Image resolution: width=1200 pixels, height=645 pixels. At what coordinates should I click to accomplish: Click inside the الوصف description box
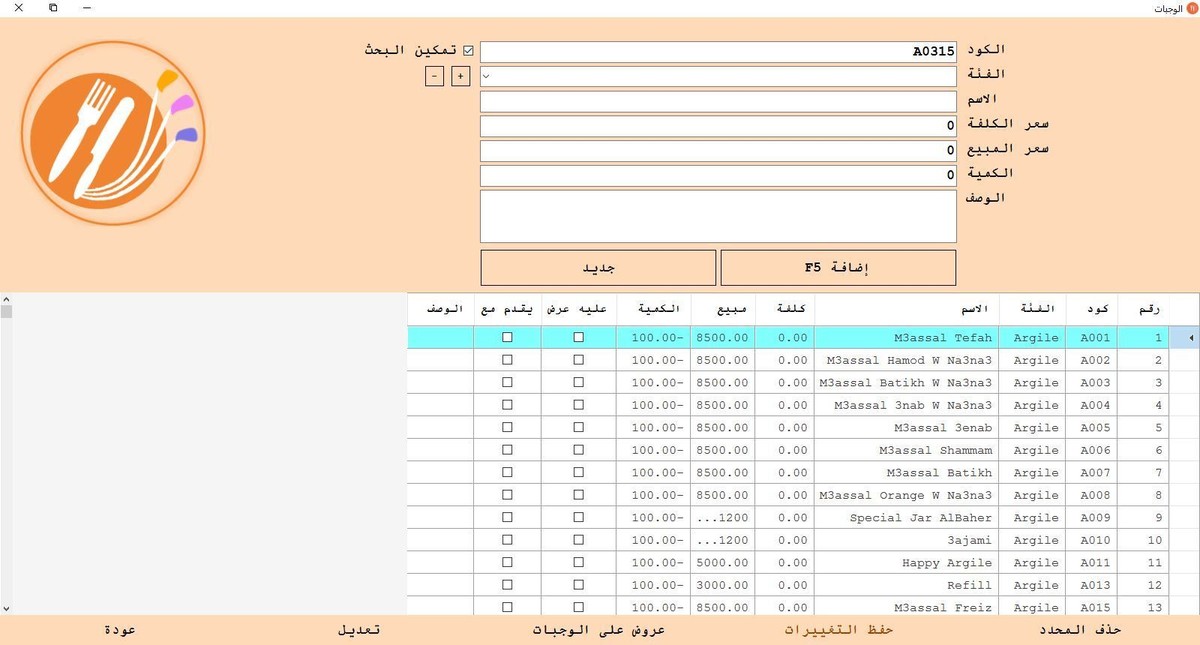[x=717, y=215]
